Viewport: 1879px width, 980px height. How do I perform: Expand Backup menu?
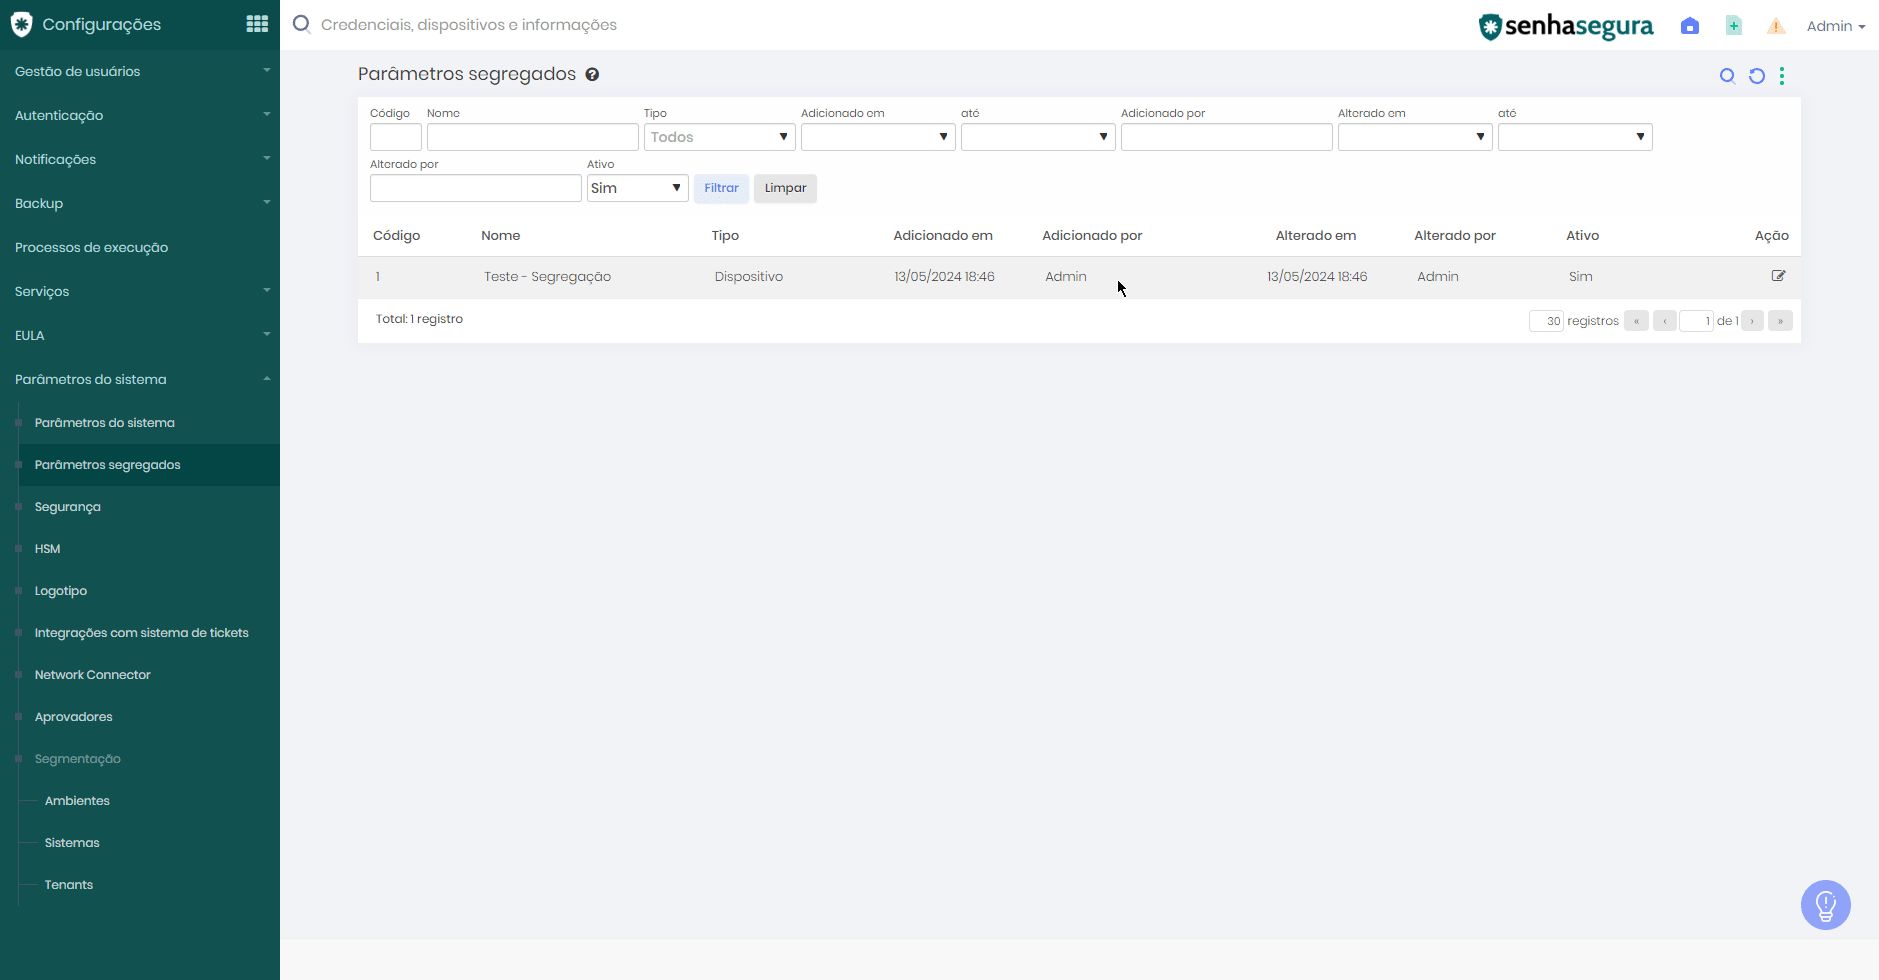tap(140, 203)
